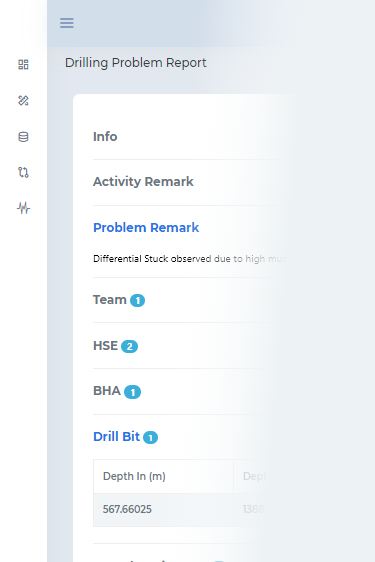The height and width of the screenshot is (562, 375).
Task: Open the database icon in sidebar
Action: (x=23, y=137)
